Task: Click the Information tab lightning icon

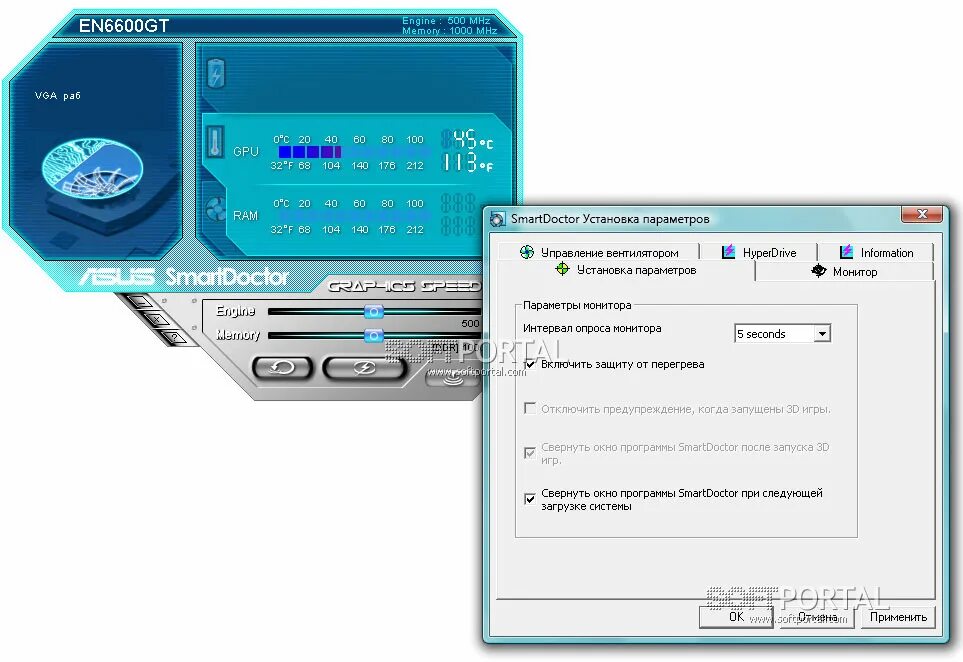Action: (846, 252)
